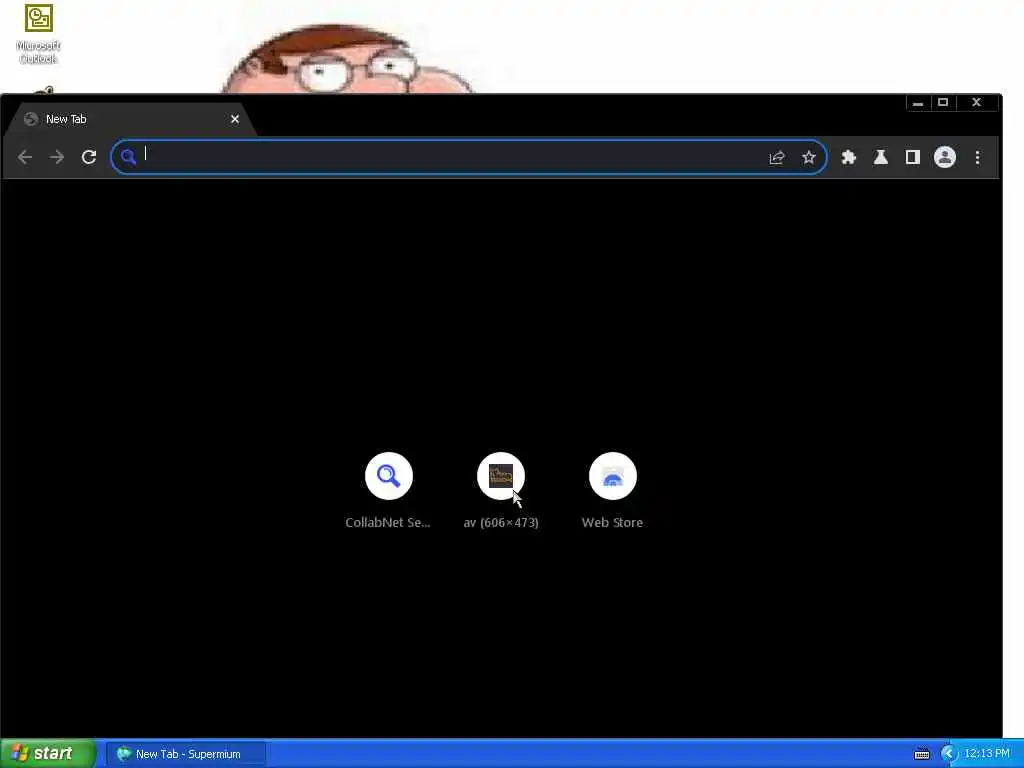Image resolution: width=1024 pixels, height=768 pixels.
Task: Go back using the browser back arrow
Action: pos(25,157)
